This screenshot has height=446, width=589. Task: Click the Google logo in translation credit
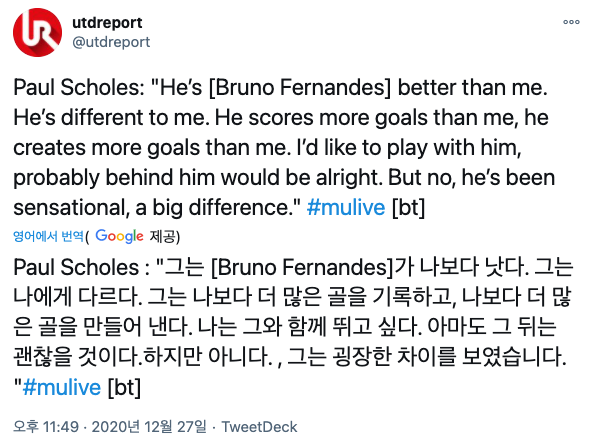pos(119,236)
